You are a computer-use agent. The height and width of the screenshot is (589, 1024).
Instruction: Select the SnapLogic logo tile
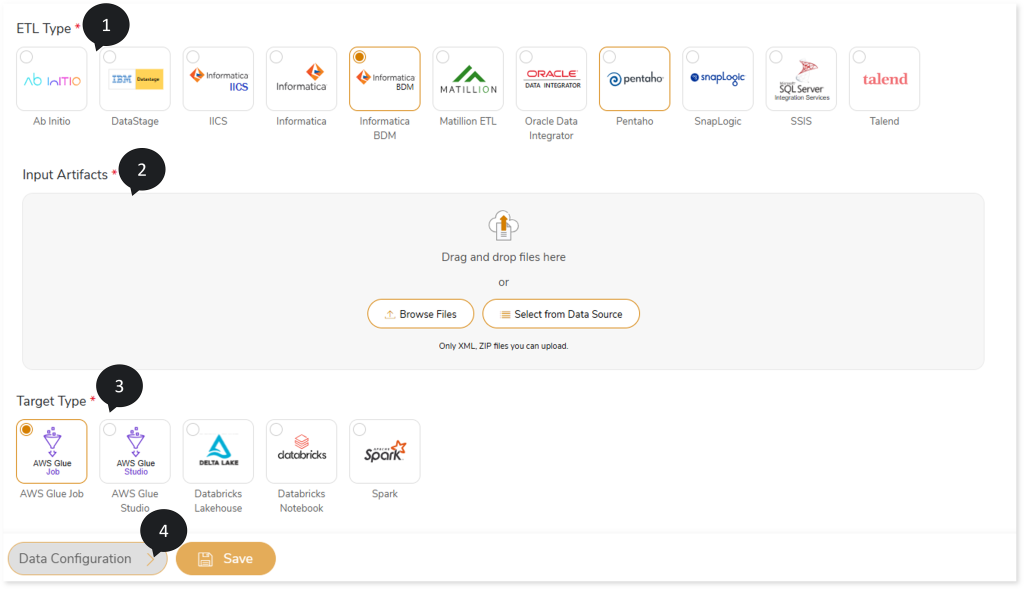pos(717,80)
